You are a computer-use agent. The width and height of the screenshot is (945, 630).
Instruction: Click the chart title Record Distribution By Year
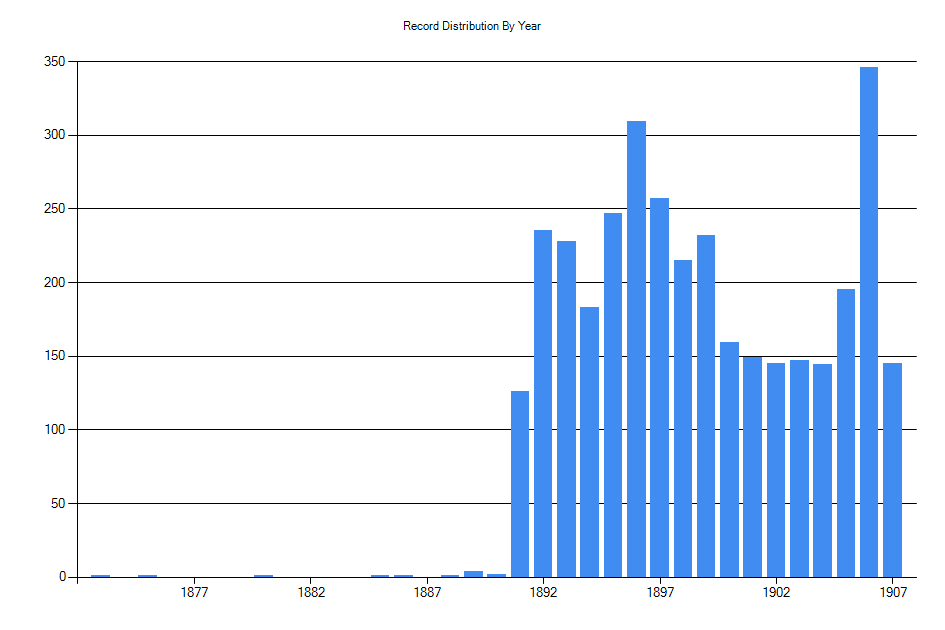[x=471, y=26]
